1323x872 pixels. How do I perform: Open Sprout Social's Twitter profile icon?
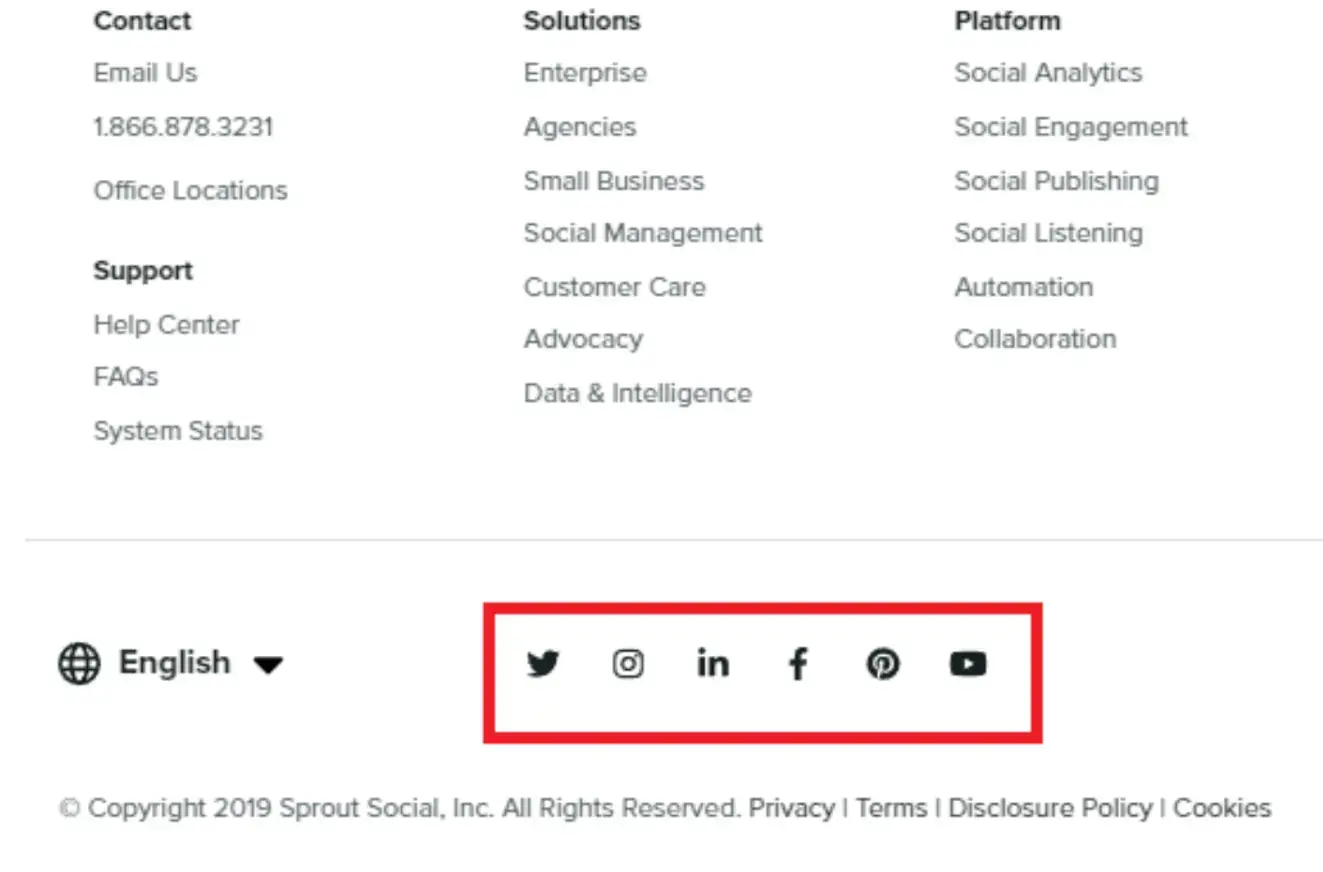[543, 663]
